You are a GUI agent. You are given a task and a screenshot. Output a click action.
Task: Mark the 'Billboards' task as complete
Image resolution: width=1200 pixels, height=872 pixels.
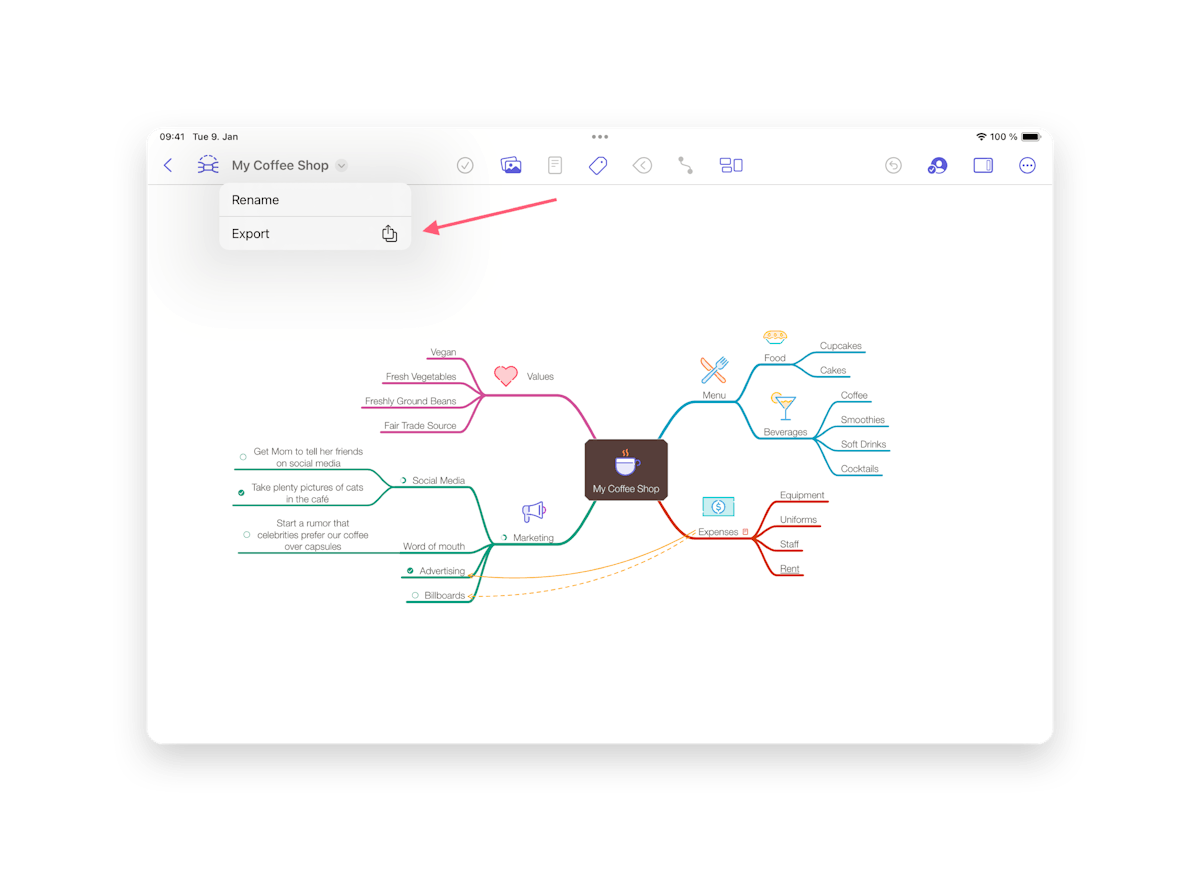[413, 595]
